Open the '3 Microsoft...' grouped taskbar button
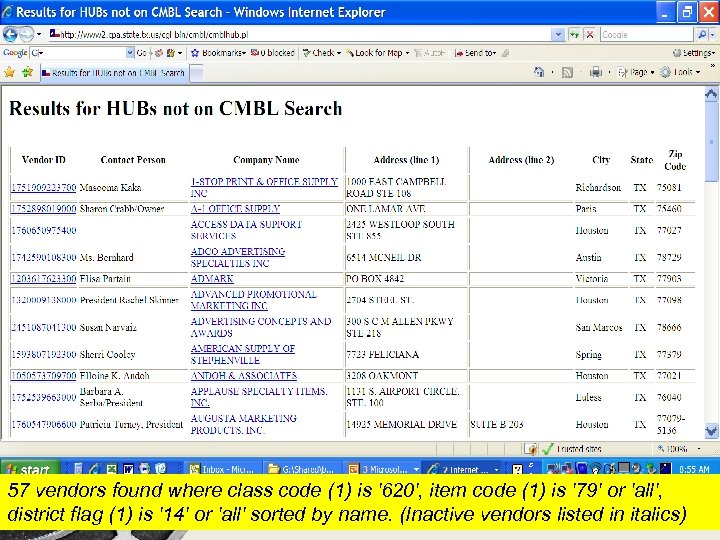 coord(384,469)
